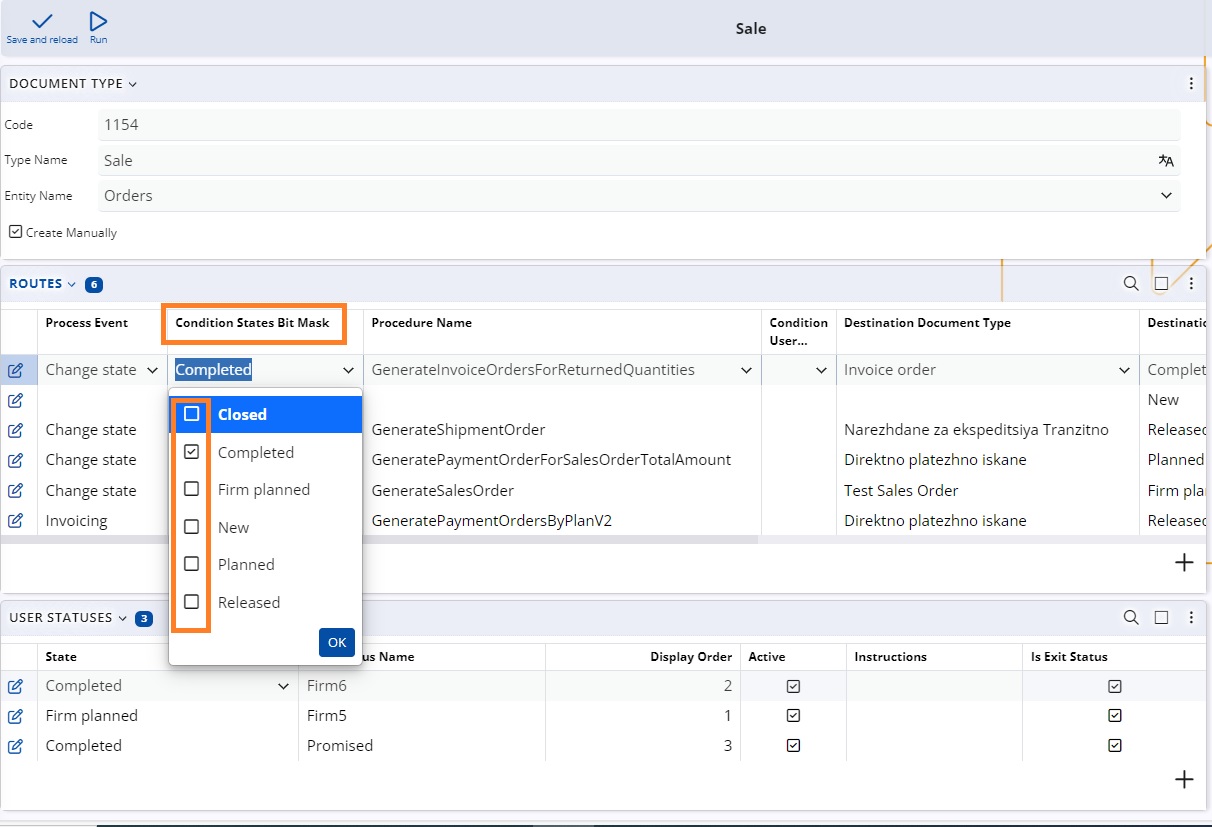Edit the Invoicing route row

click(x=16, y=521)
